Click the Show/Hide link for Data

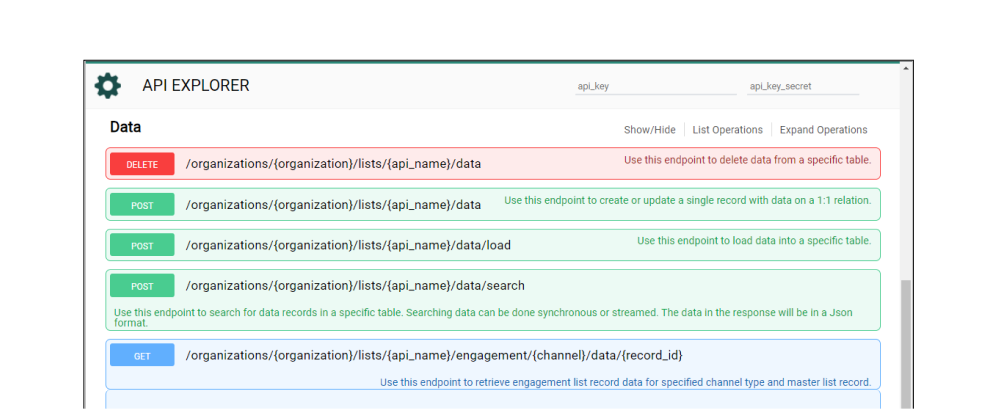coord(649,130)
